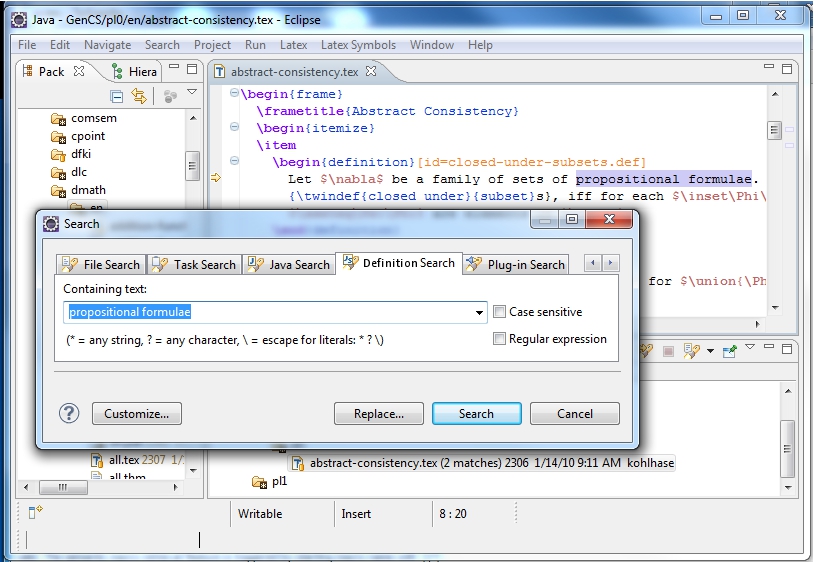Enable the Regular expression checkbox
This screenshot has height=562, width=814.
click(500, 339)
